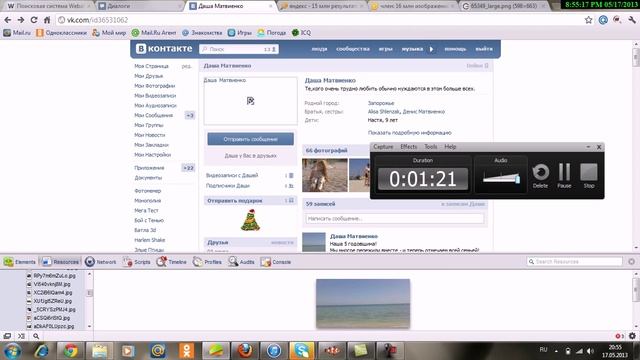640x360 pixels.
Task: Click the address bar vk.com URL
Action: point(97,20)
